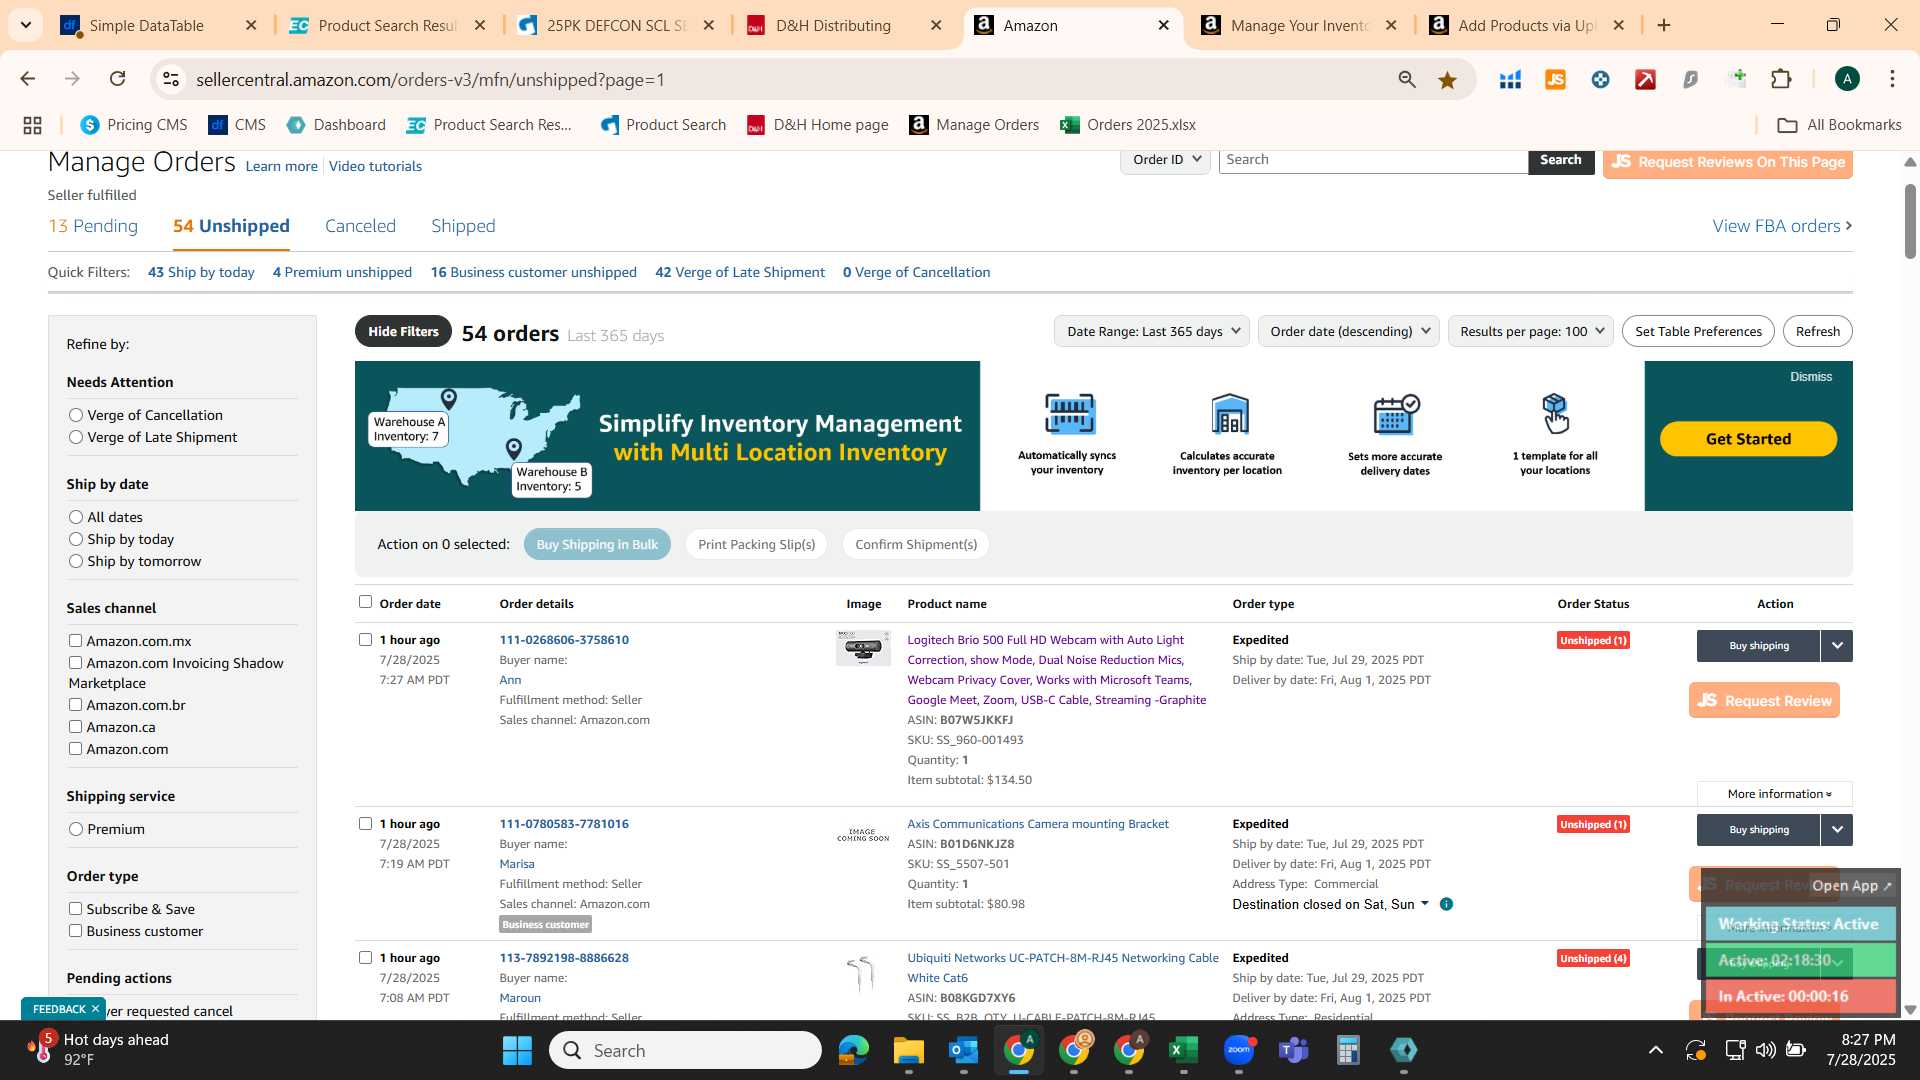This screenshot has height=1080, width=1920.
Task: Select the Verge of Cancellation radio button
Action: coord(75,415)
